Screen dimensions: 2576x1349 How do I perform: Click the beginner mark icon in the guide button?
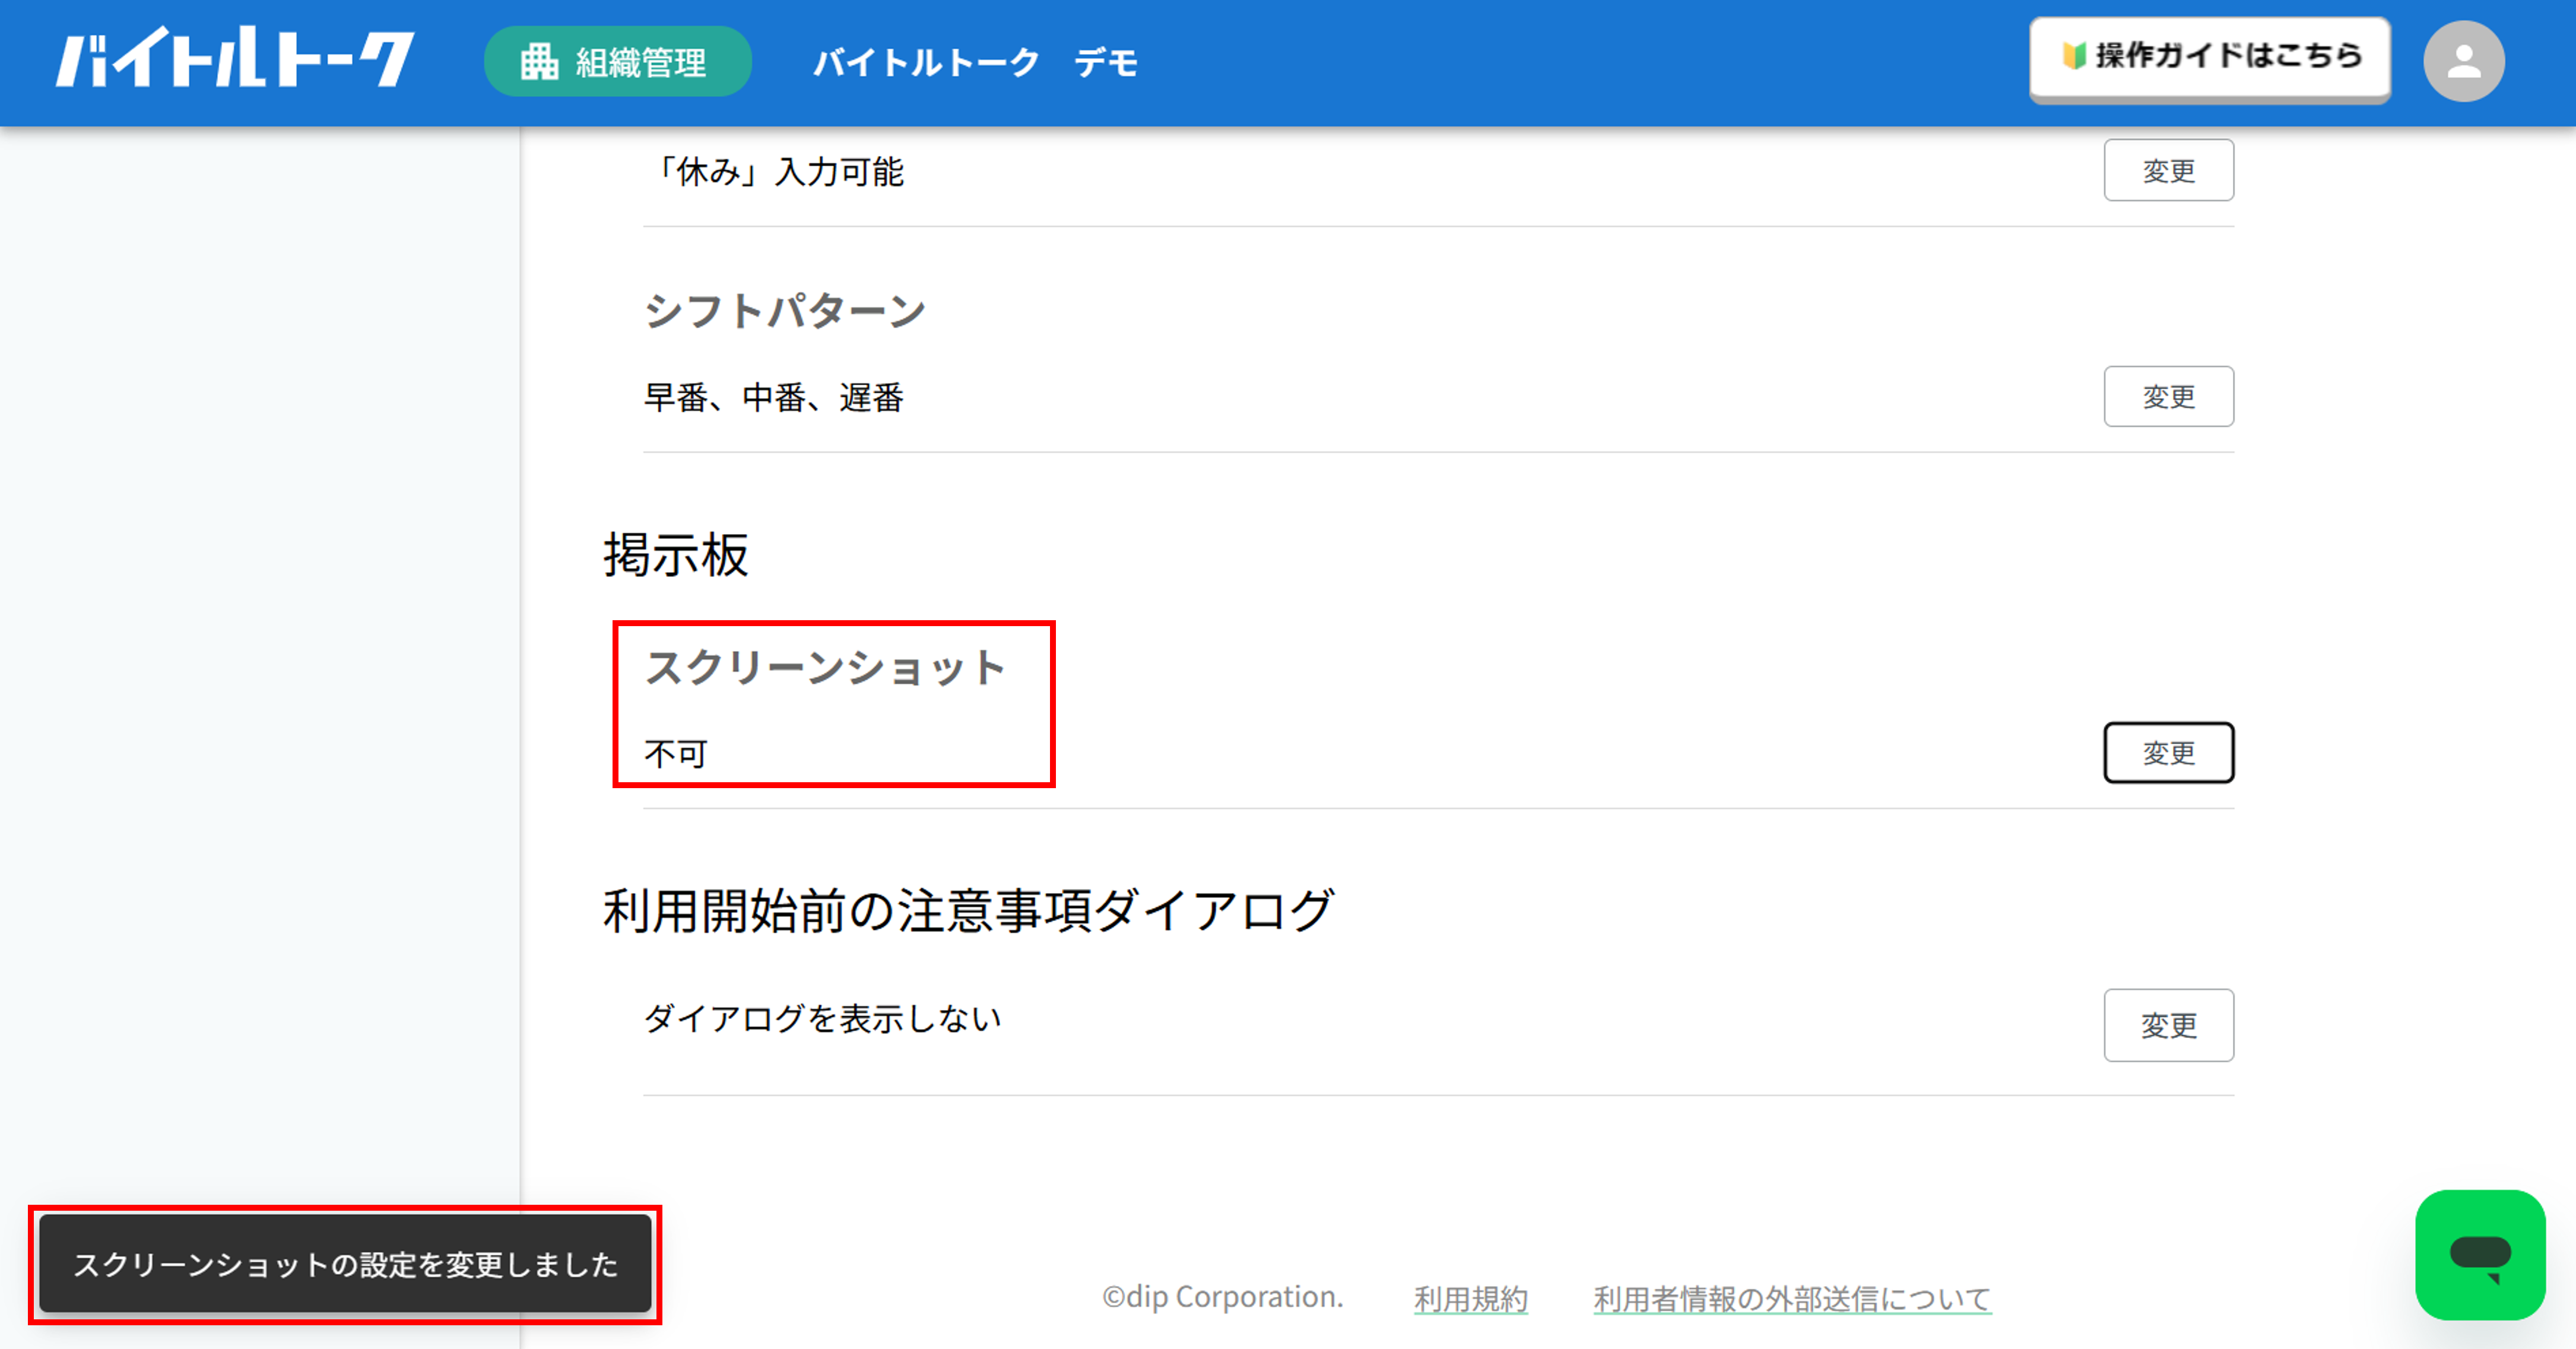[2073, 56]
